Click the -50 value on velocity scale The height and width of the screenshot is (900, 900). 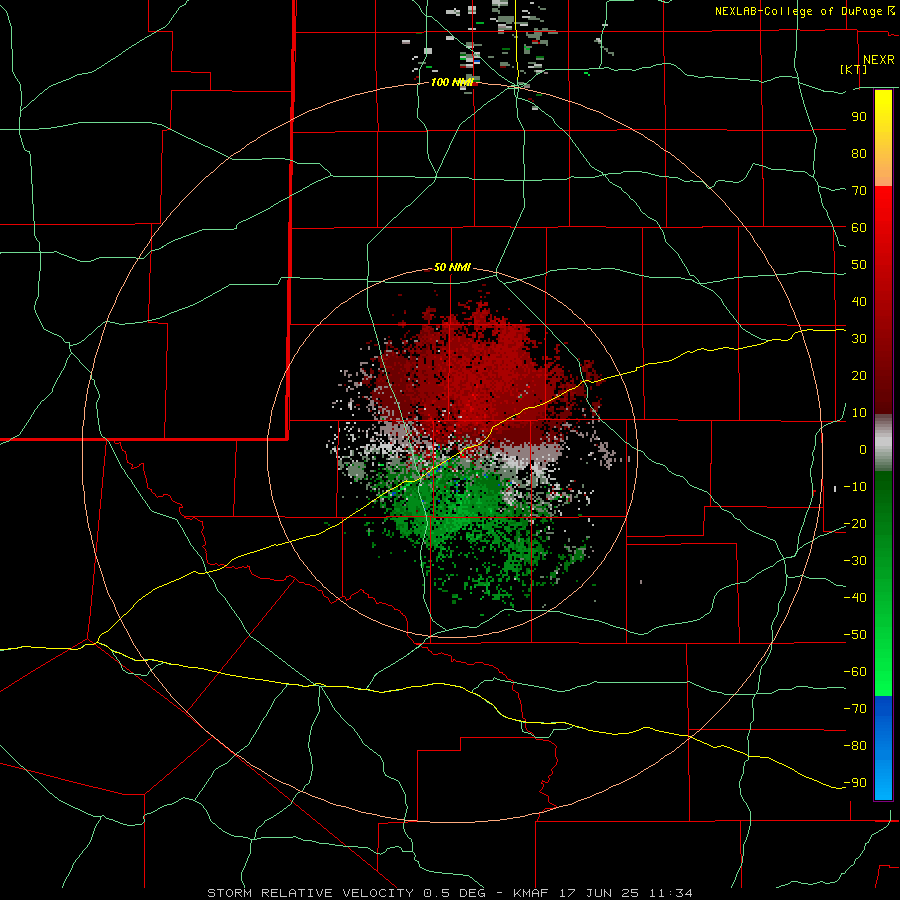tap(855, 635)
